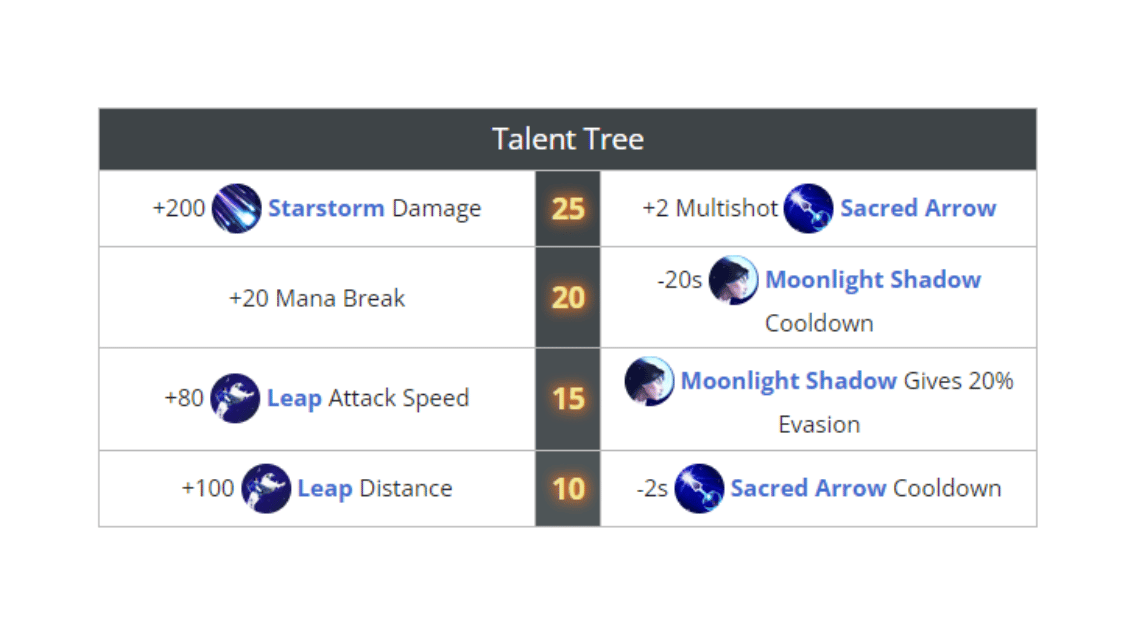Image resolution: width=1140 pixels, height=640 pixels.
Task: Open the Starstorm link
Action: pos(326,209)
